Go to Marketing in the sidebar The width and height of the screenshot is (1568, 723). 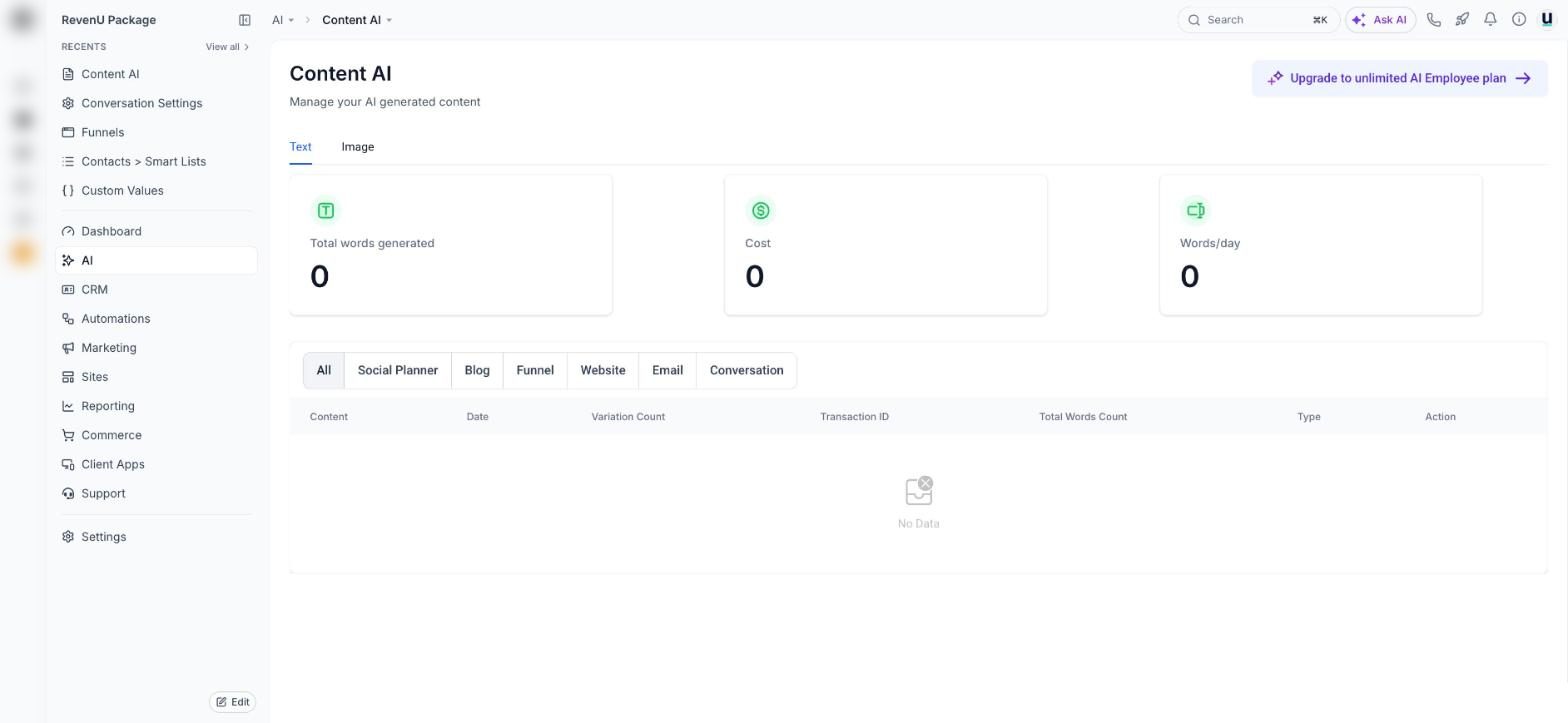pos(157,348)
